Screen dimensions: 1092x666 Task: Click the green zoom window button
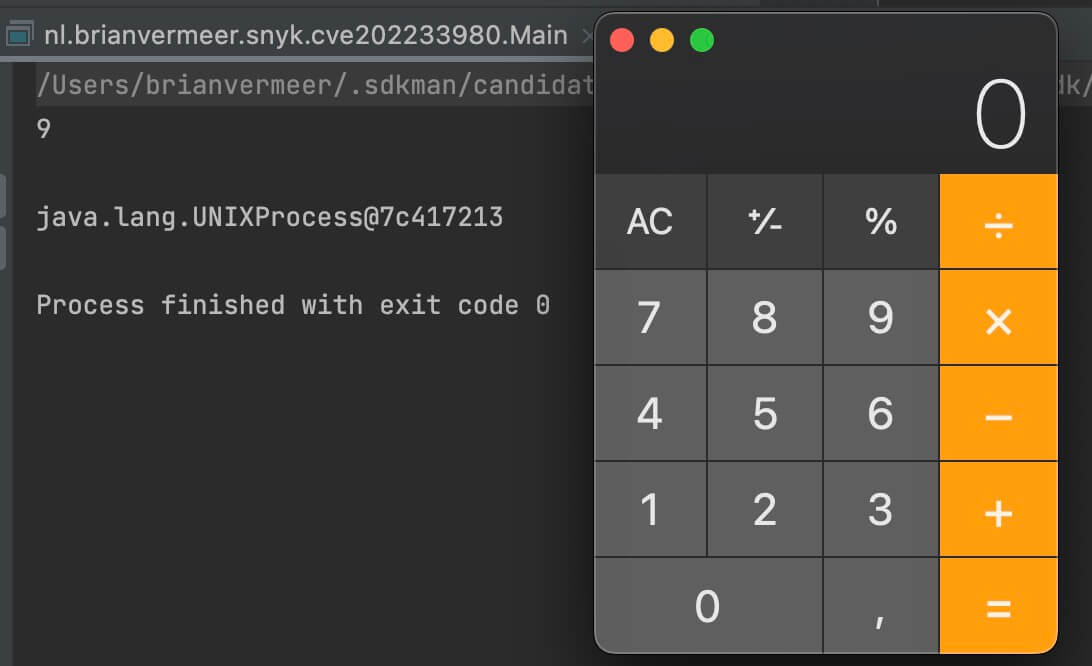[x=701, y=40]
